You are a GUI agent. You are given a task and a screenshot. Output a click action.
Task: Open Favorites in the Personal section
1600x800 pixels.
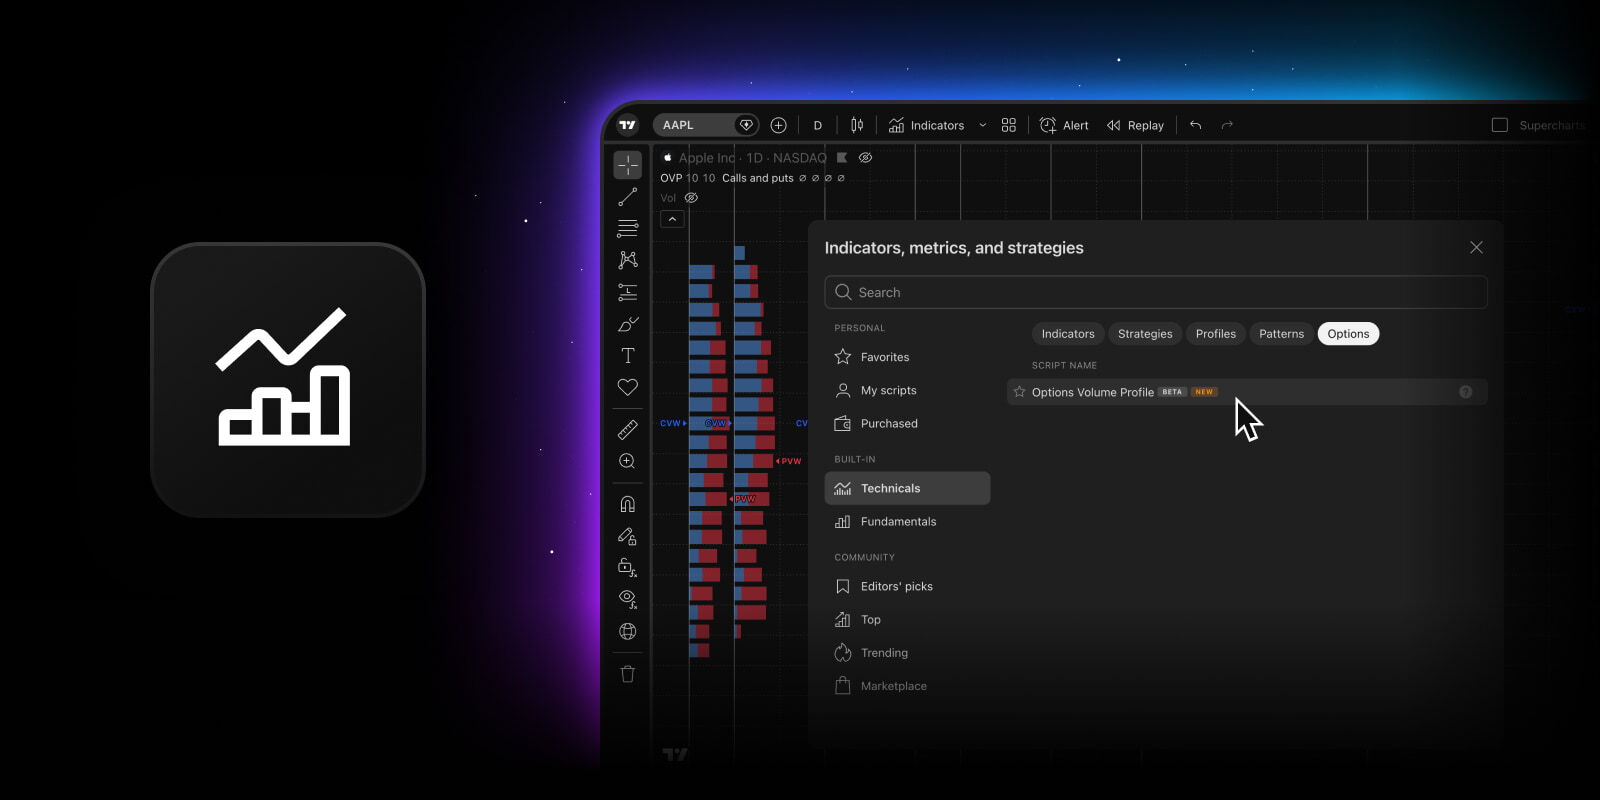(907, 357)
